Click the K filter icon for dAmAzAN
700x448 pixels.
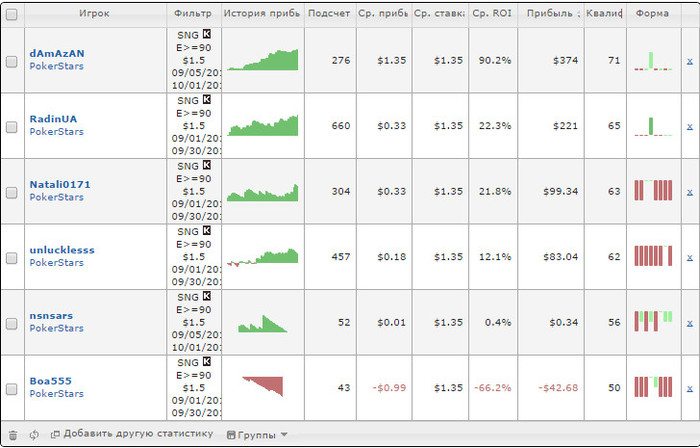[207, 33]
